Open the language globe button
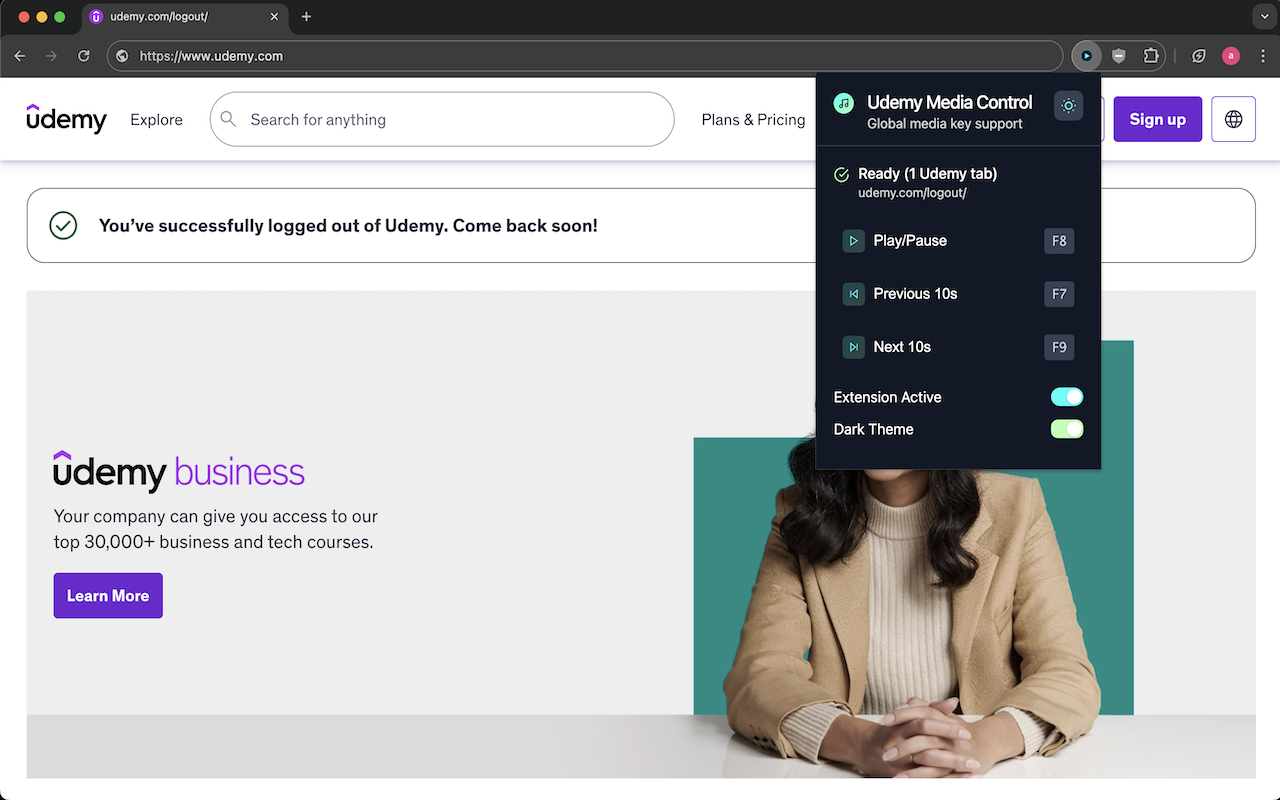Screen dimensions: 1280x800 pos(1233,119)
